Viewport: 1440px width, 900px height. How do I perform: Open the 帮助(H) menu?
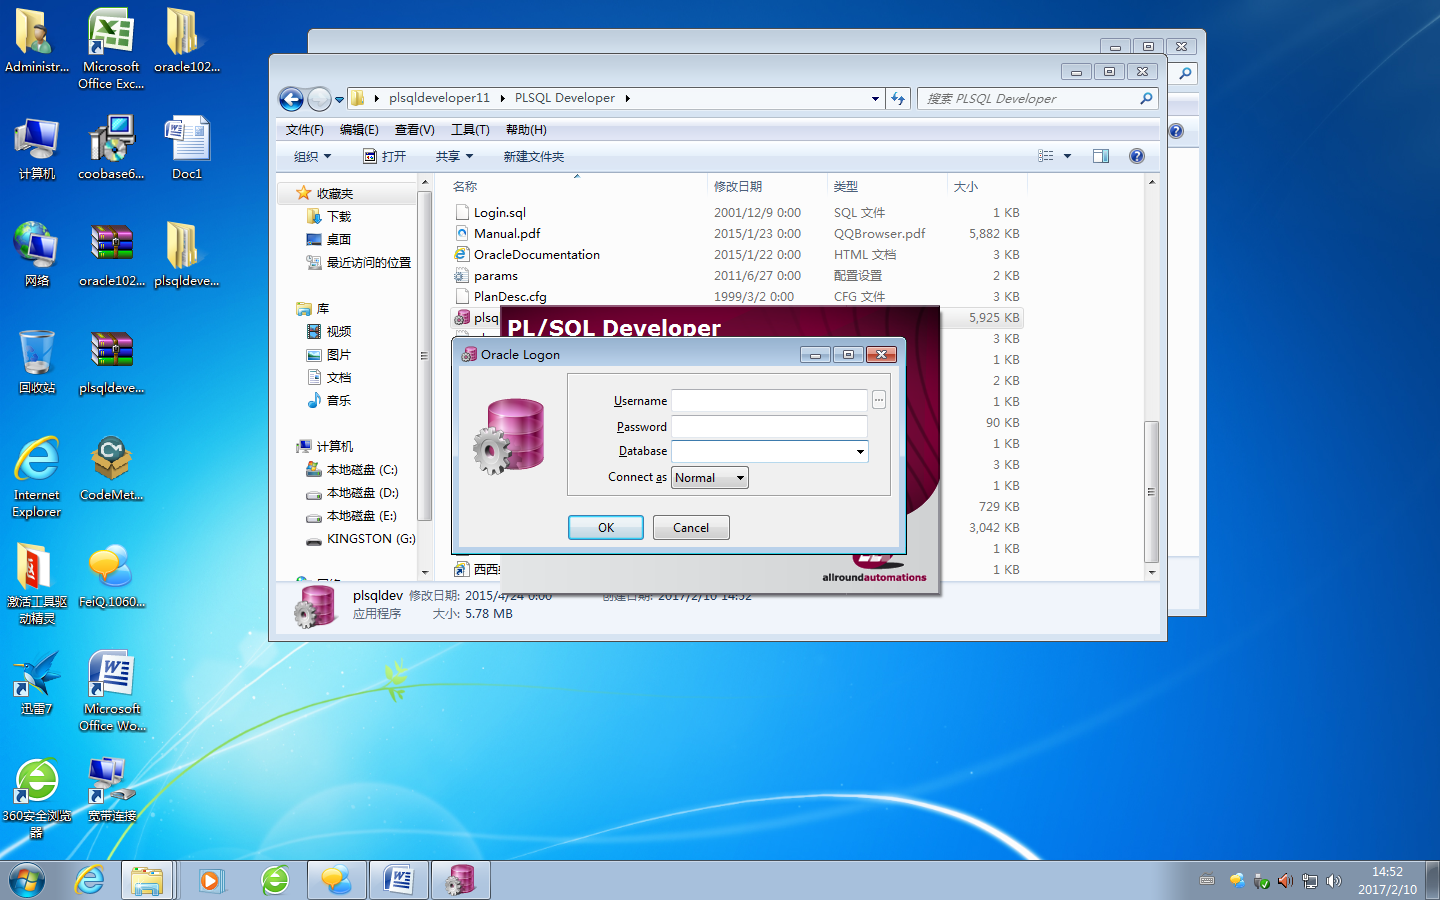pos(526,130)
